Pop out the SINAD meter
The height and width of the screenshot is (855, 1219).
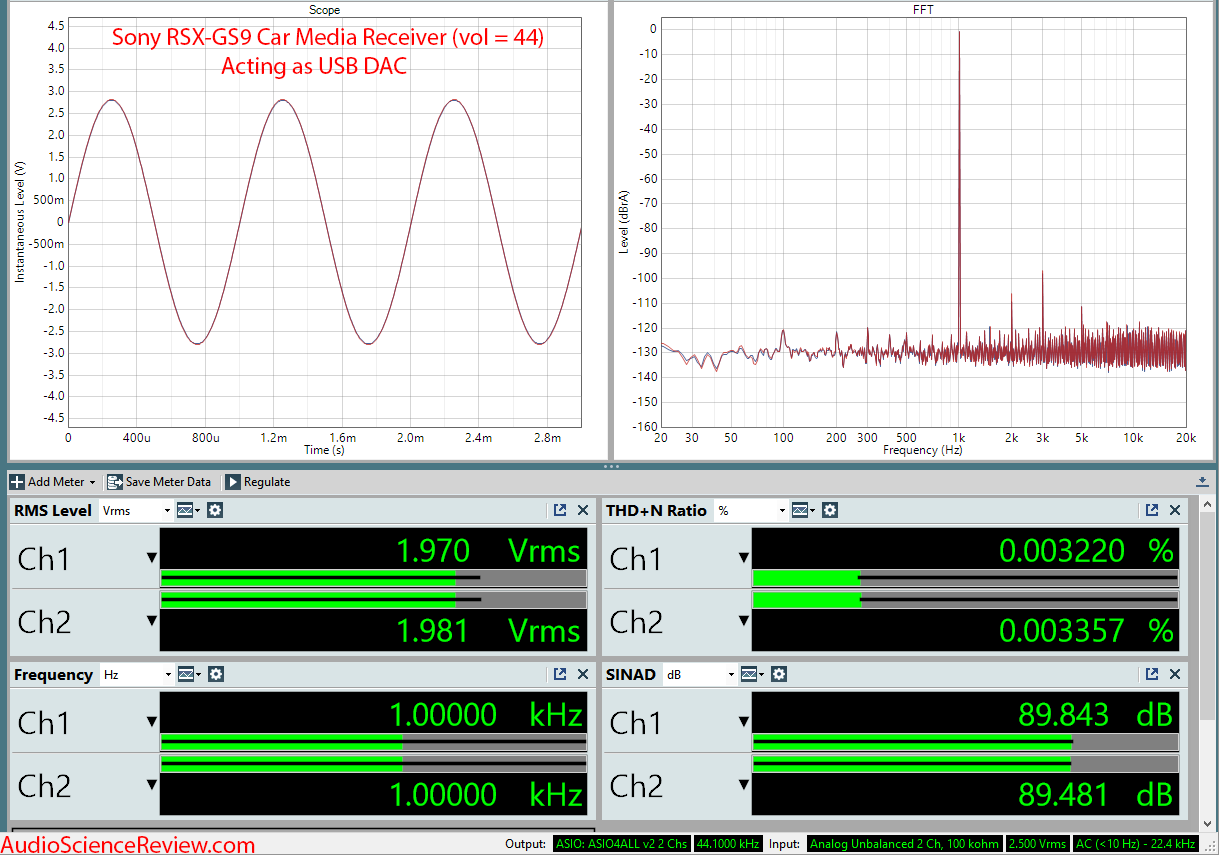[x=1152, y=675]
